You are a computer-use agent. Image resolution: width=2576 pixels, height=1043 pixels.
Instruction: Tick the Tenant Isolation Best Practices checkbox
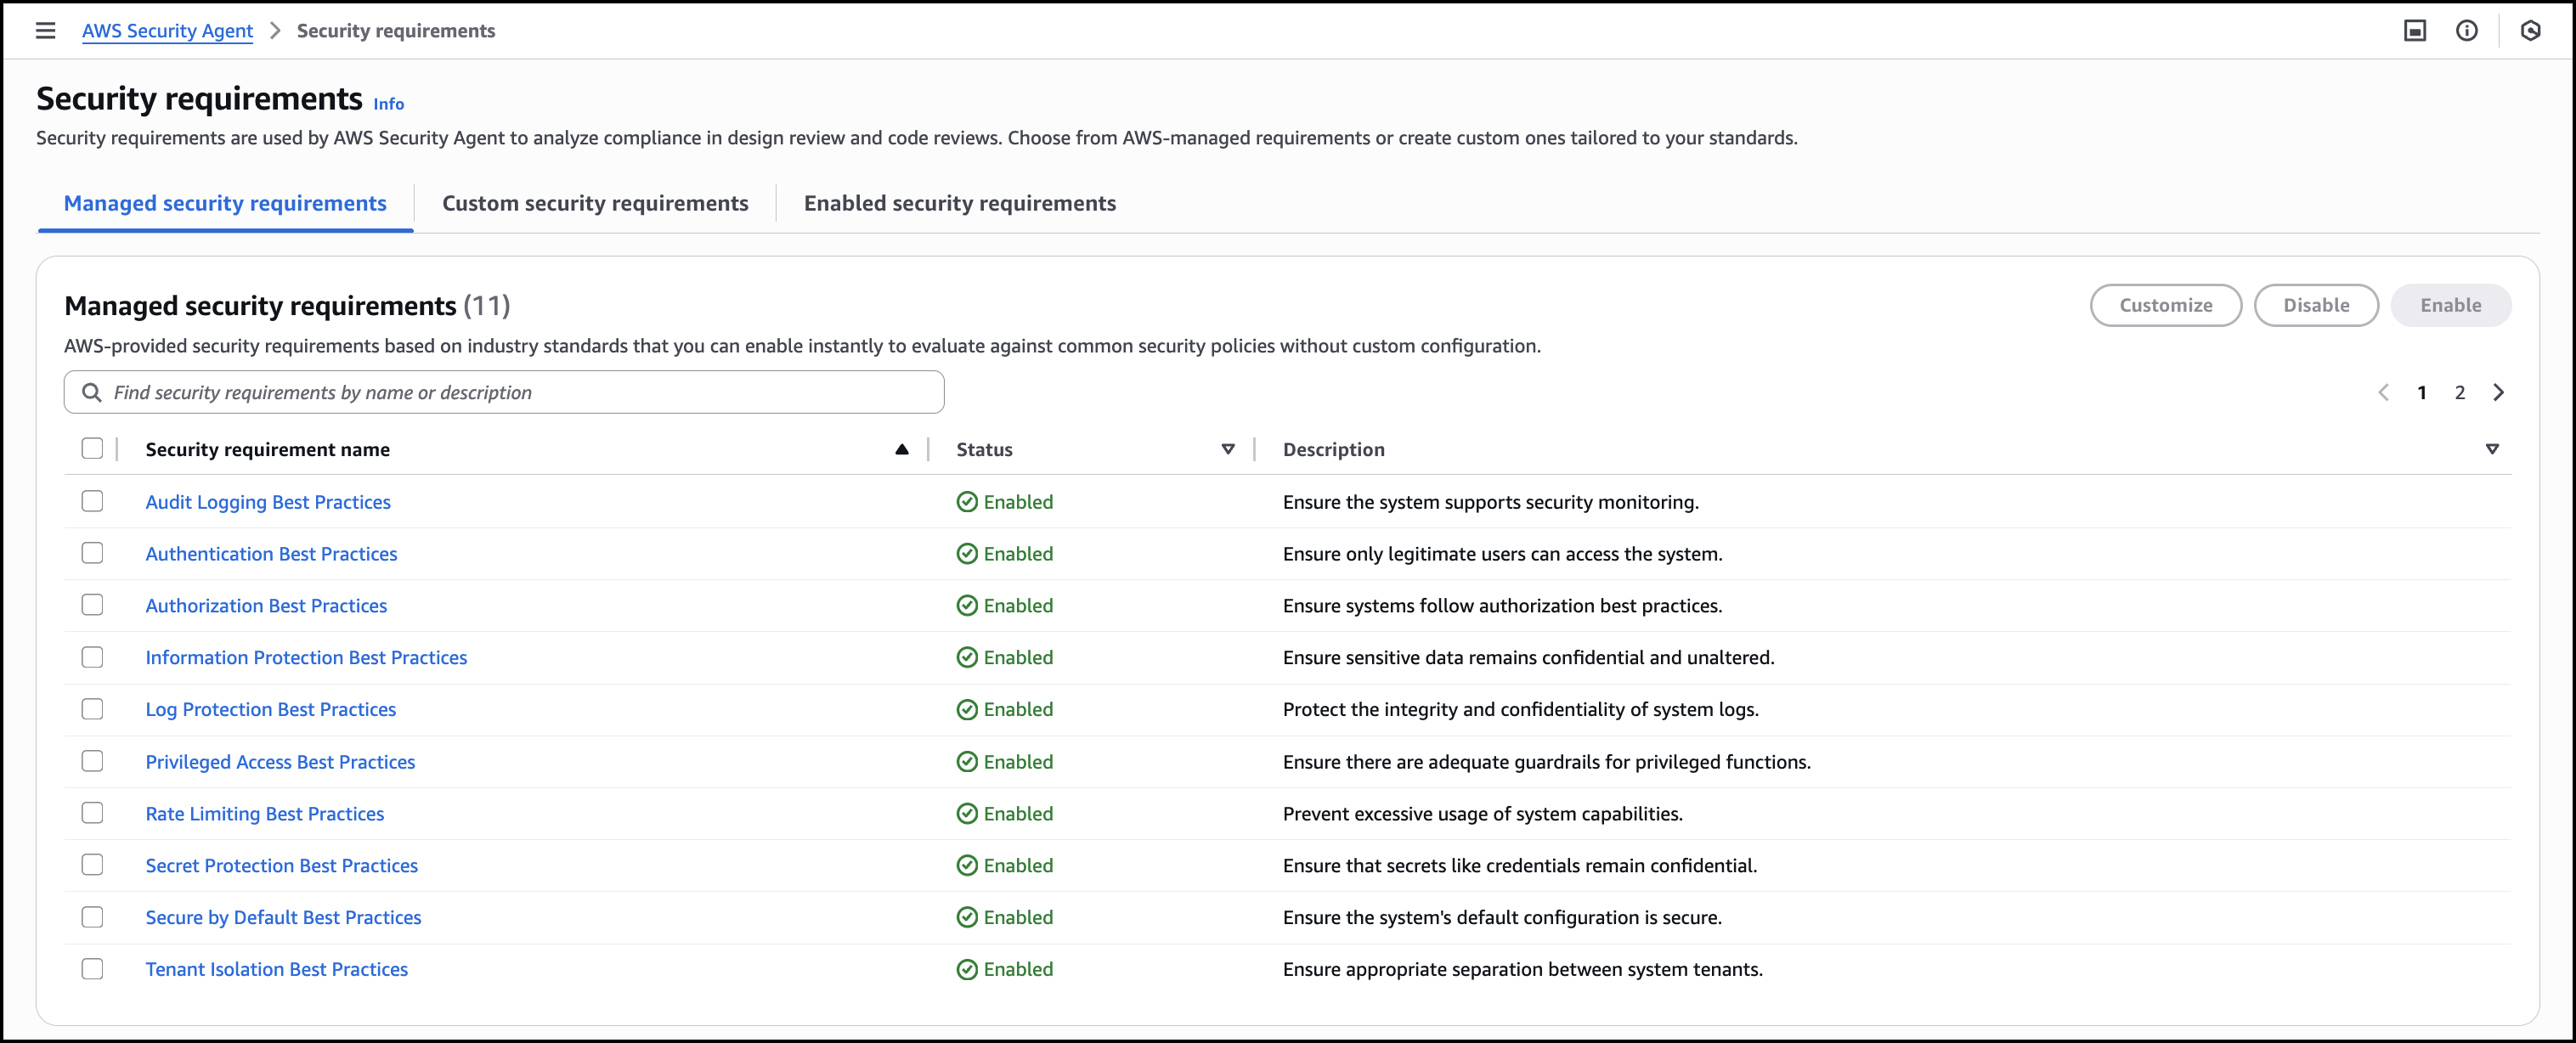click(92, 968)
